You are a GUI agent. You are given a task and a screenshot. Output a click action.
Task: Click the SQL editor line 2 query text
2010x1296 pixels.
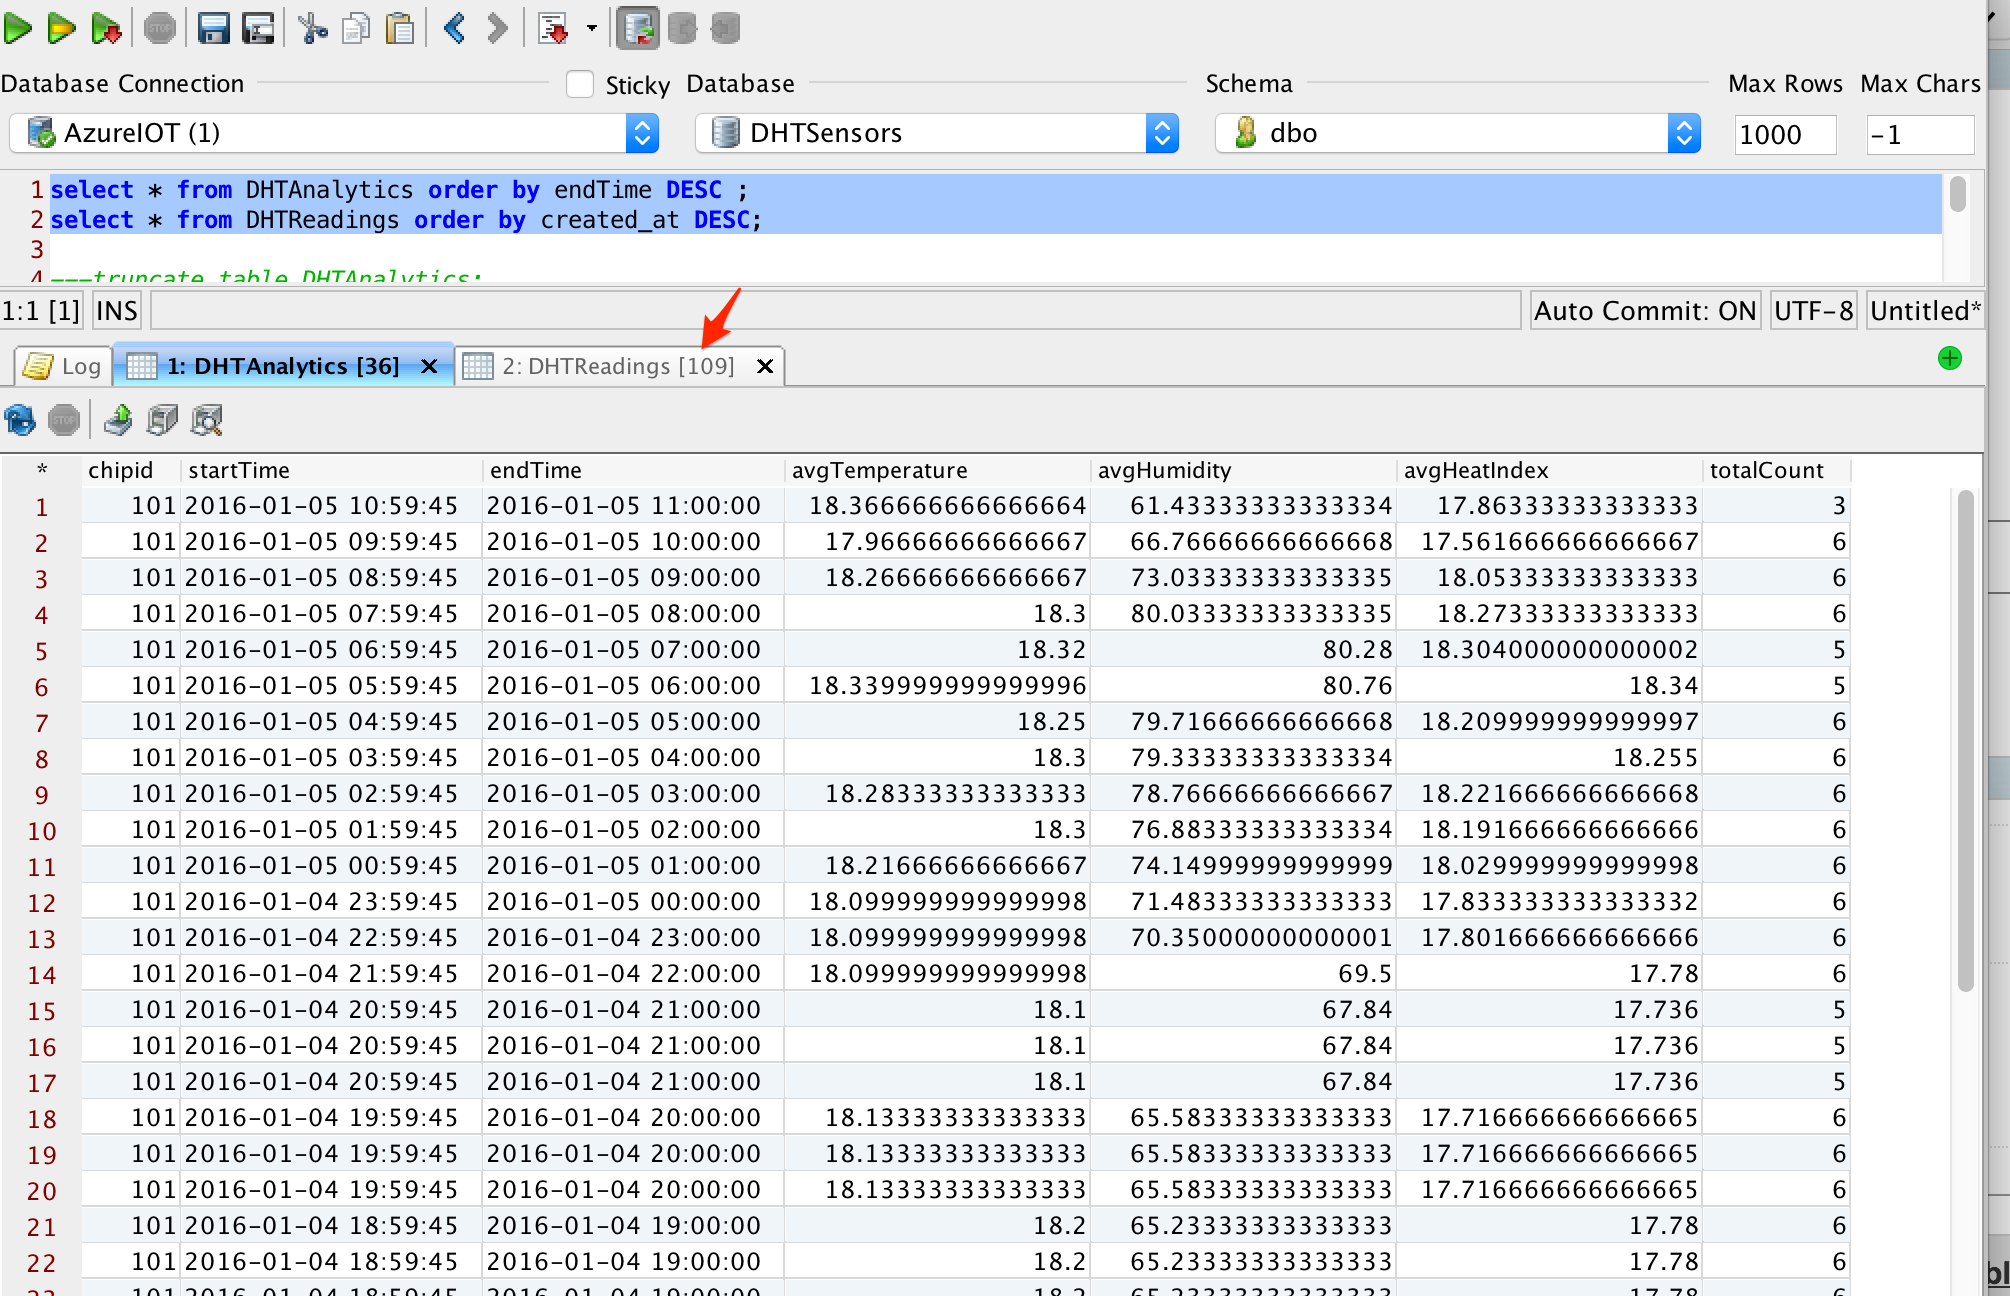click(406, 220)
